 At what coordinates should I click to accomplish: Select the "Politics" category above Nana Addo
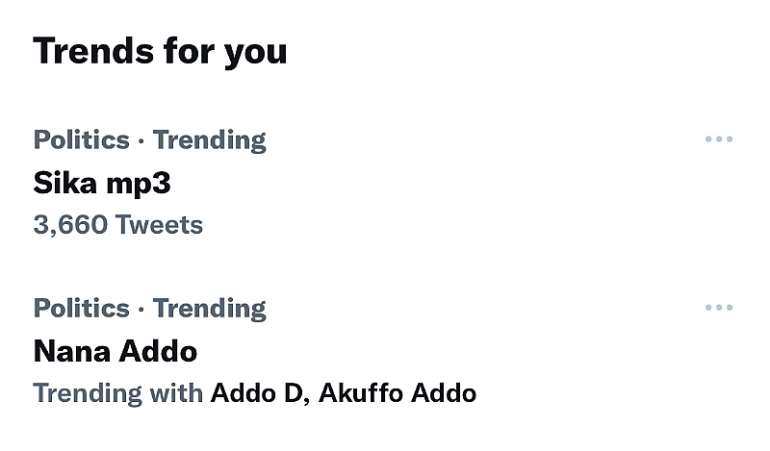(81, 307)
